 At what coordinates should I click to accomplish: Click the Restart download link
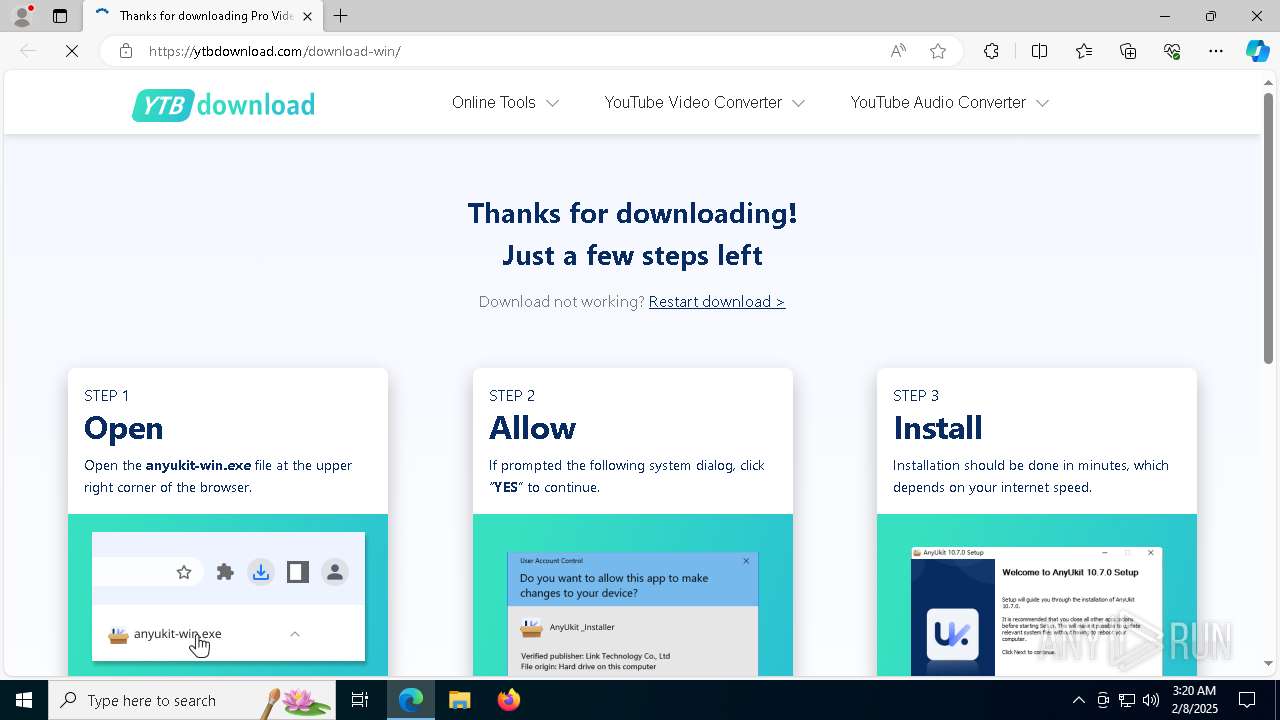click(x=717, y=302)
